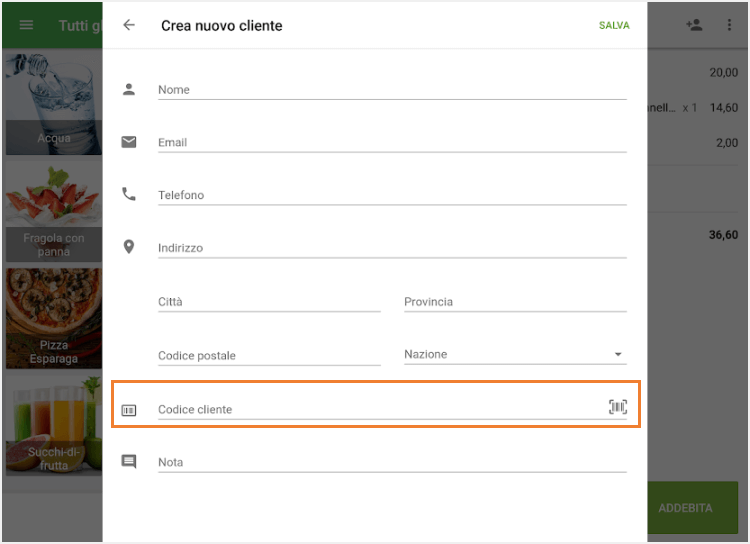The height and width of the screenshot is (544, 750).
Task: Focus the Codice postale input field
Action: (269, 355)
